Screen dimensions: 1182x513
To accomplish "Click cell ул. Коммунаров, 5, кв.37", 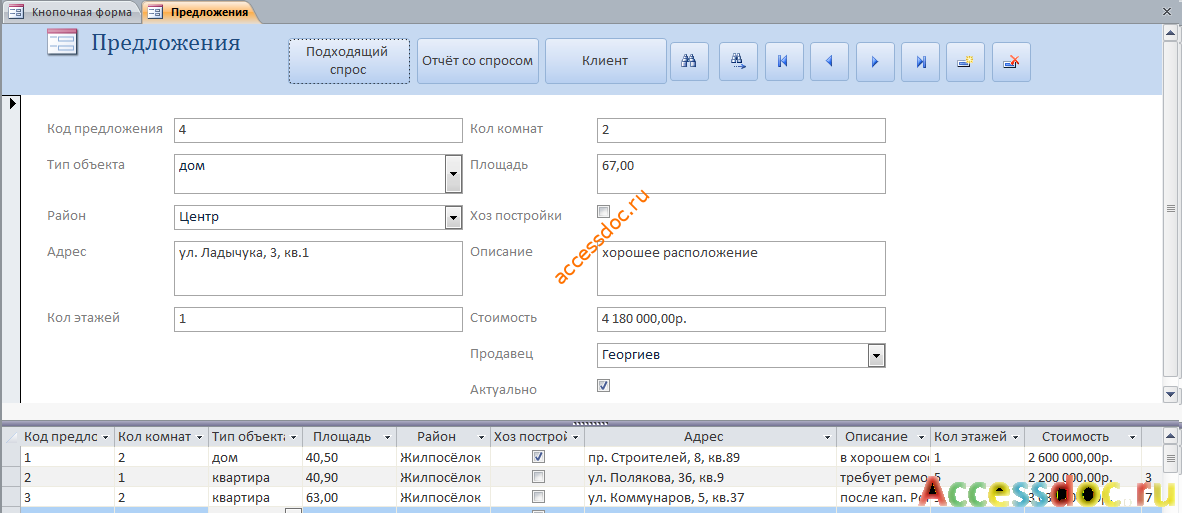I will pyautogui.click(x=710, y=496).
